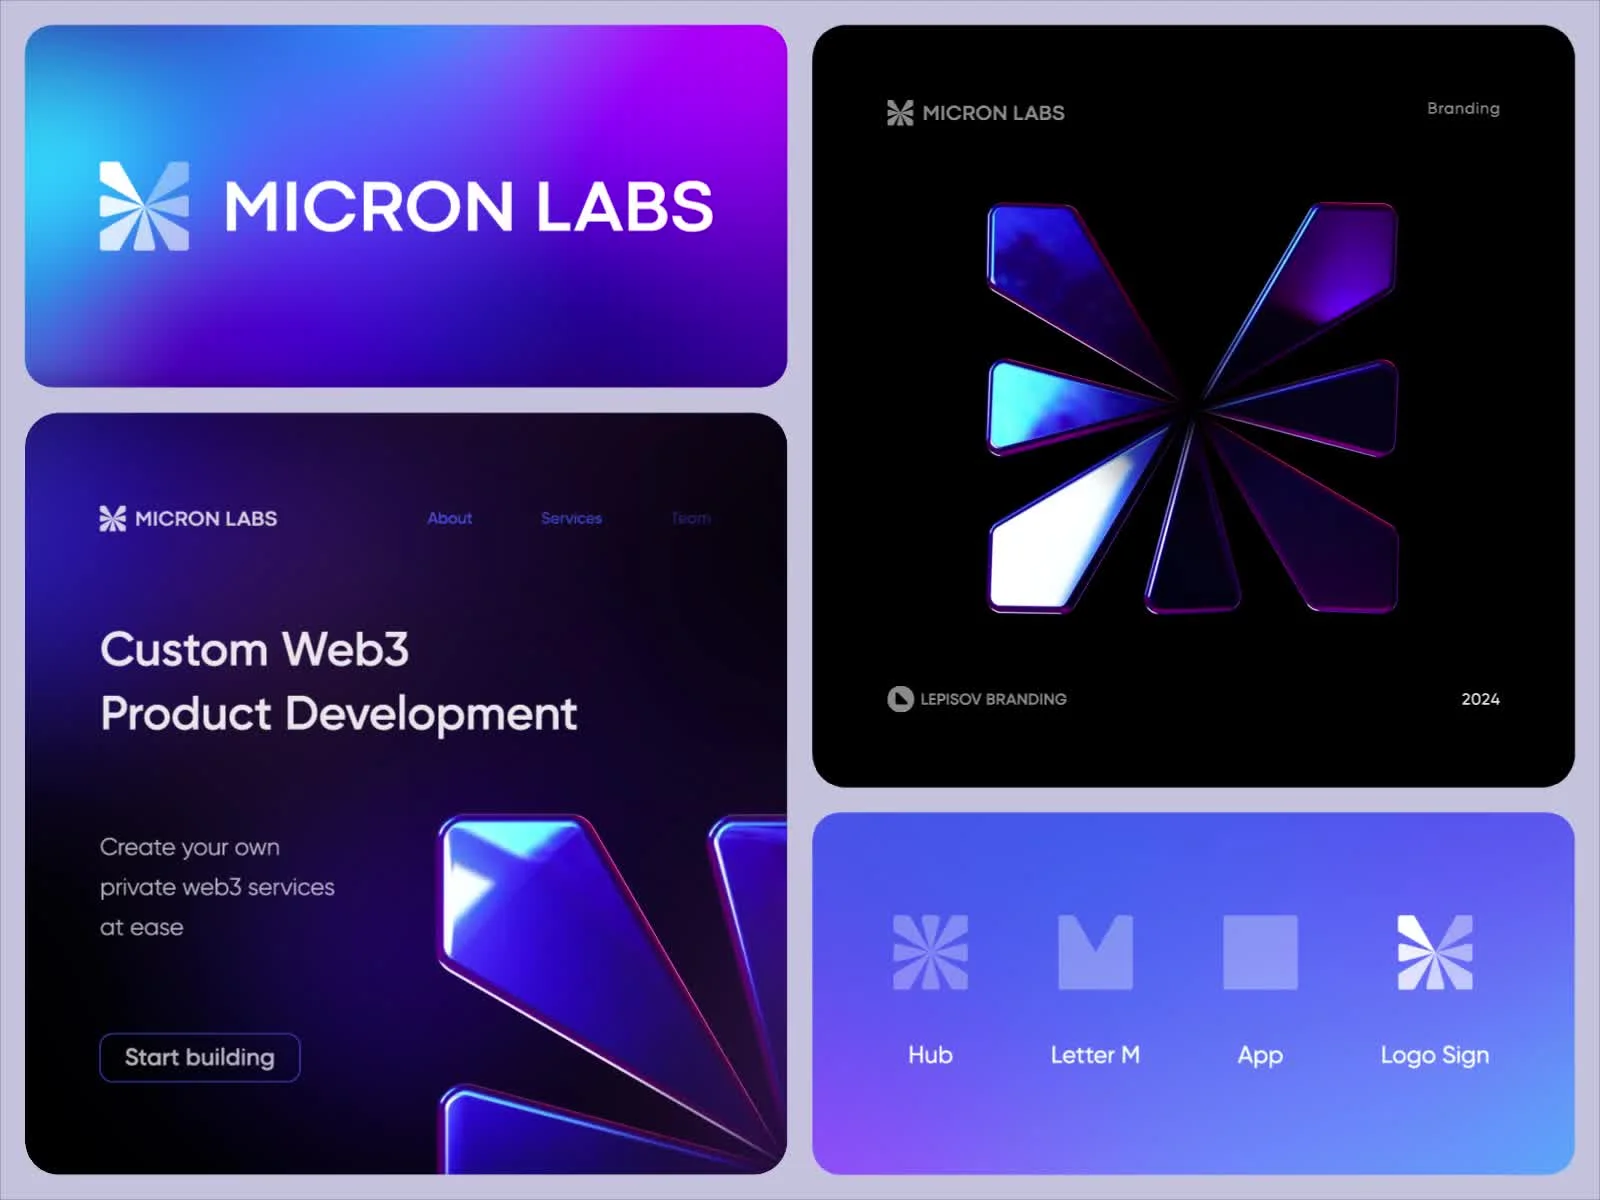Click the large 3D starburst logo
The height and width of the screenshot is (1200, 1600).
(x=1192, y=408)
